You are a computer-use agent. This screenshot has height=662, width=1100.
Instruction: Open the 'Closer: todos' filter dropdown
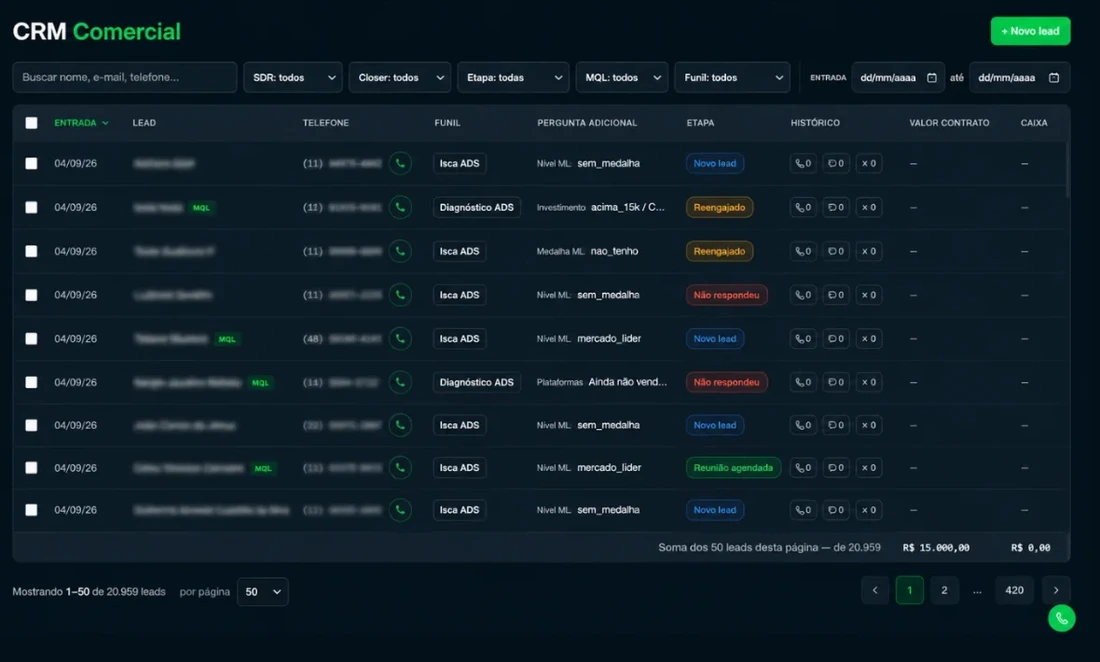click(400, 78)
